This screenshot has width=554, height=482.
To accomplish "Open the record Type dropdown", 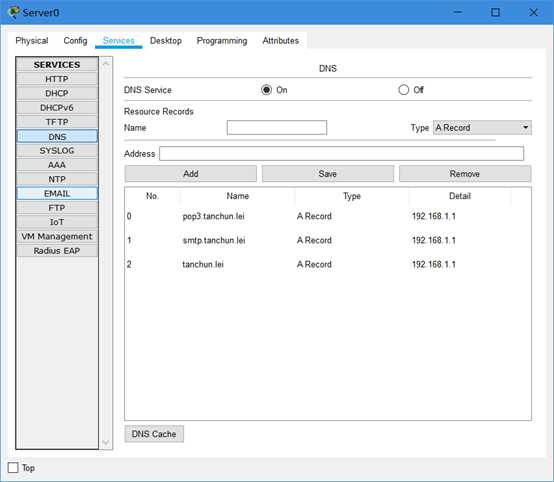I will click(x=482, y=128).
